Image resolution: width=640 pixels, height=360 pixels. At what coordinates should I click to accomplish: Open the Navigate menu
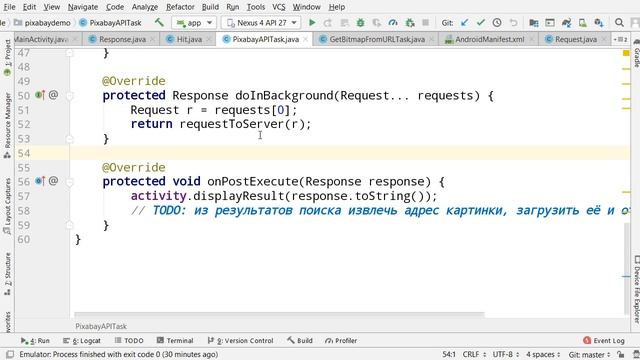point(83,7)
